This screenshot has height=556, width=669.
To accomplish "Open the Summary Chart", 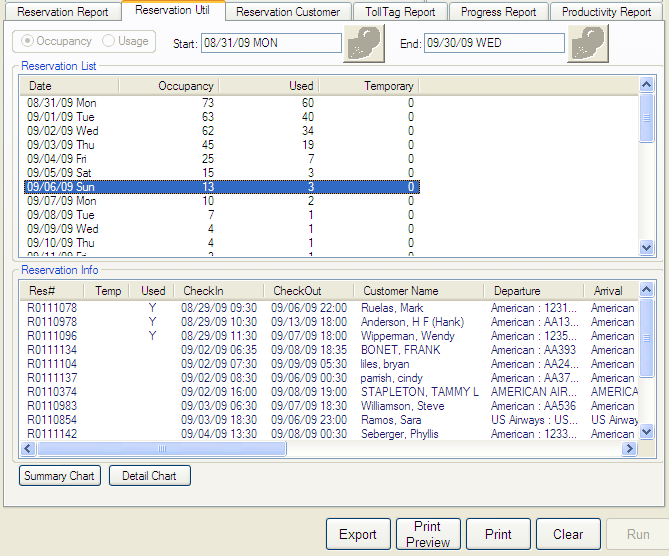I will [x=60, y=476].
